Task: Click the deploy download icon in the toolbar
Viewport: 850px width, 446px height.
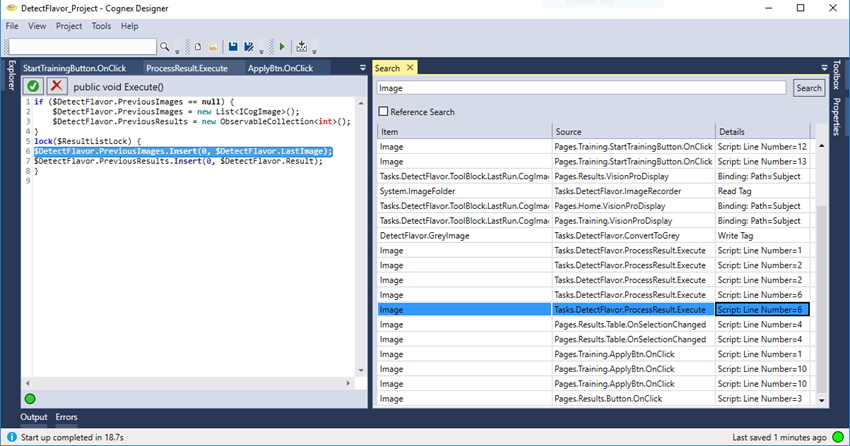Action: coord(302,47)
